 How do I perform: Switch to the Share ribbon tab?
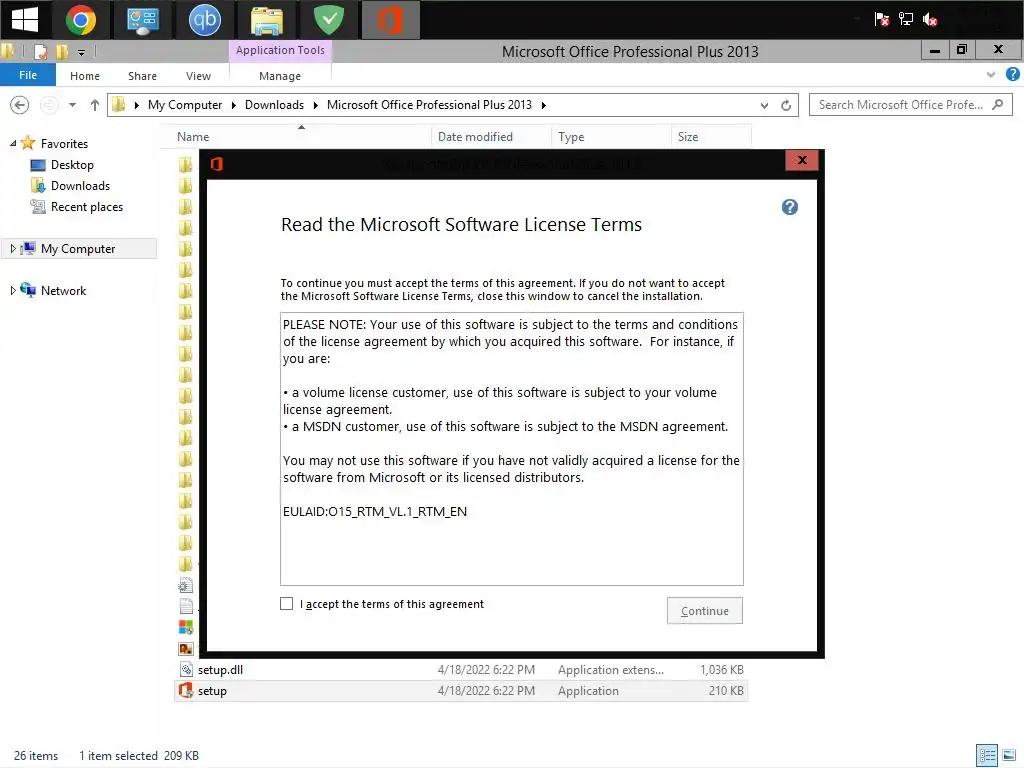pos(142,76)
